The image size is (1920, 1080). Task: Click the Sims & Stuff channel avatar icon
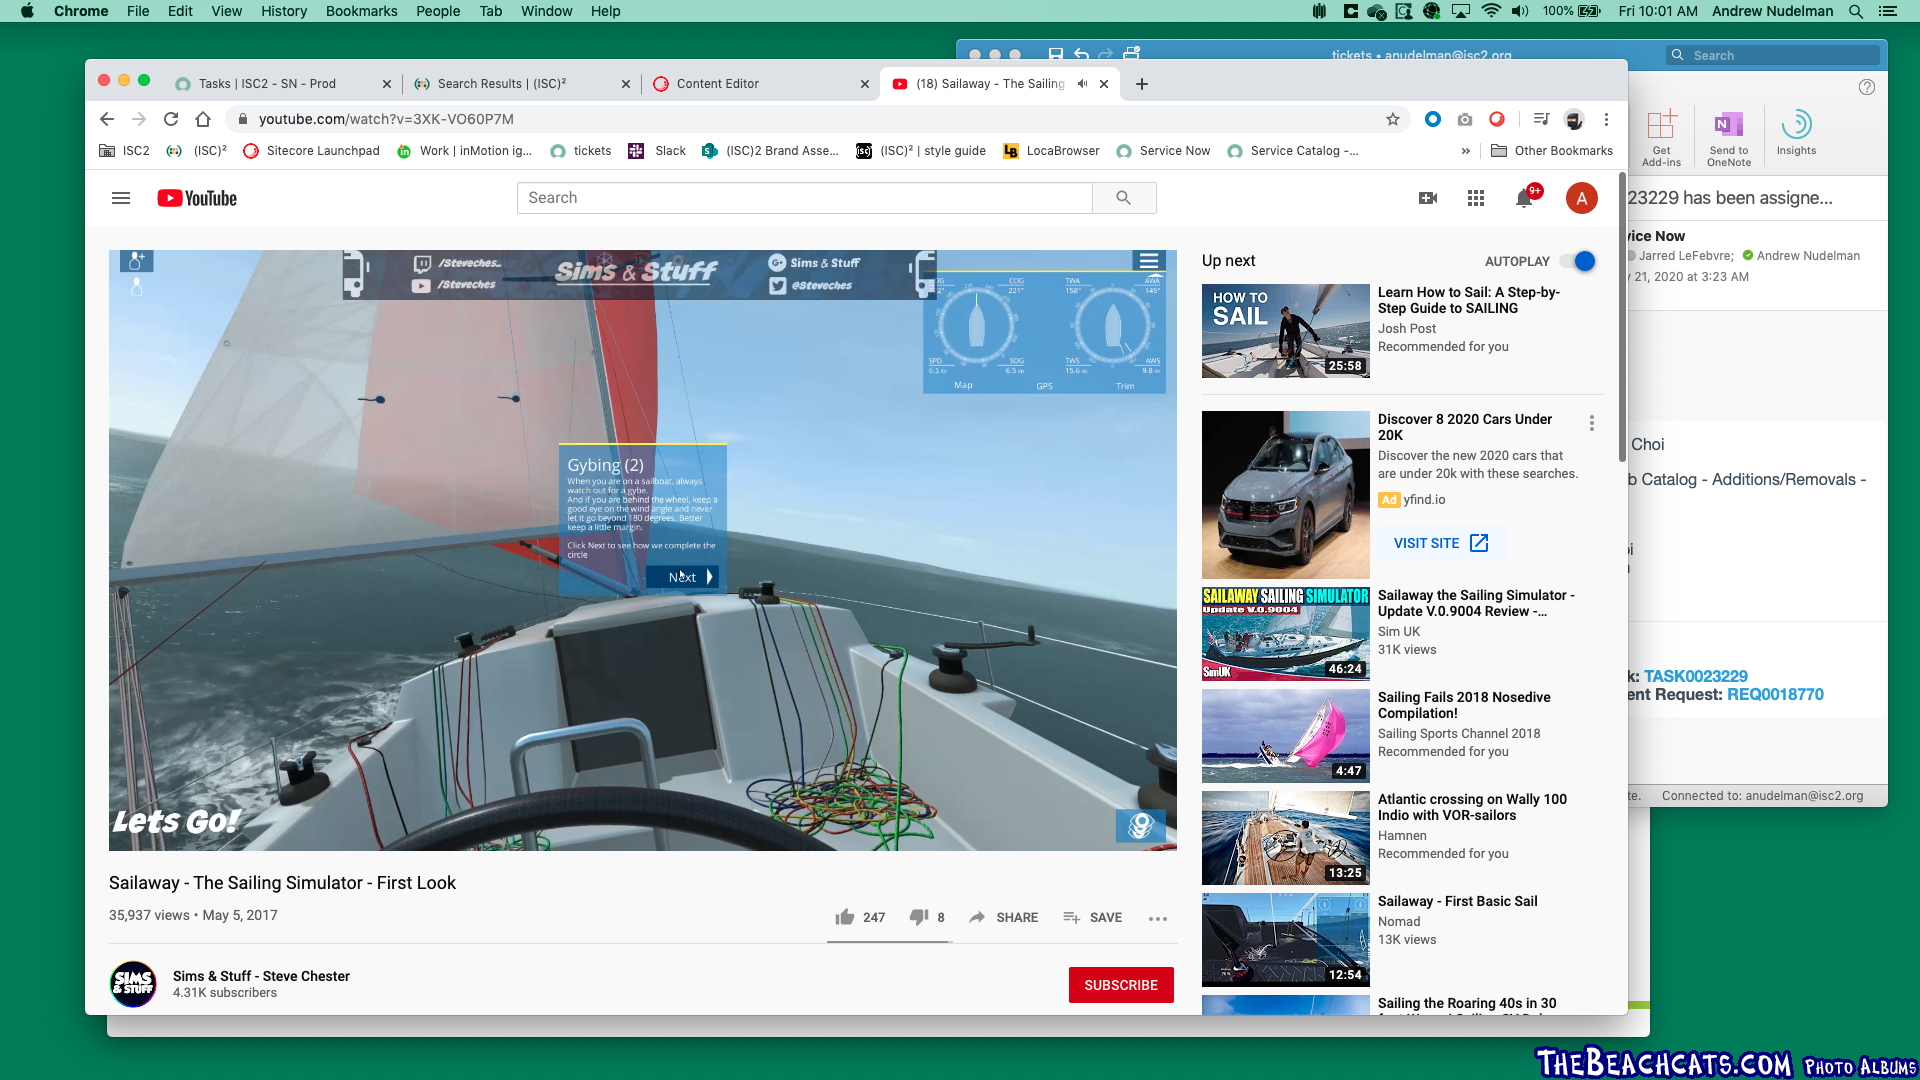point(133,984)
